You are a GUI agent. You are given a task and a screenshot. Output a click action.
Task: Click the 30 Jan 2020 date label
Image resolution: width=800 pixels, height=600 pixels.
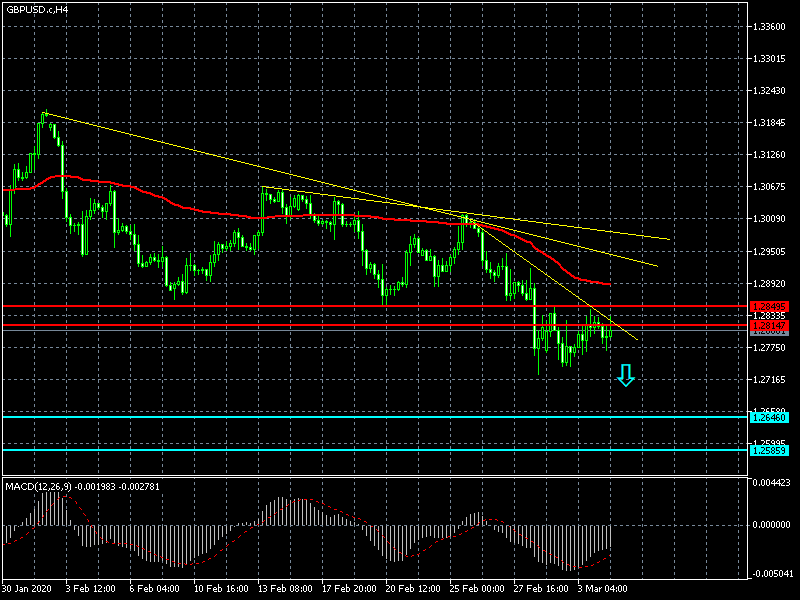point(29,589)
